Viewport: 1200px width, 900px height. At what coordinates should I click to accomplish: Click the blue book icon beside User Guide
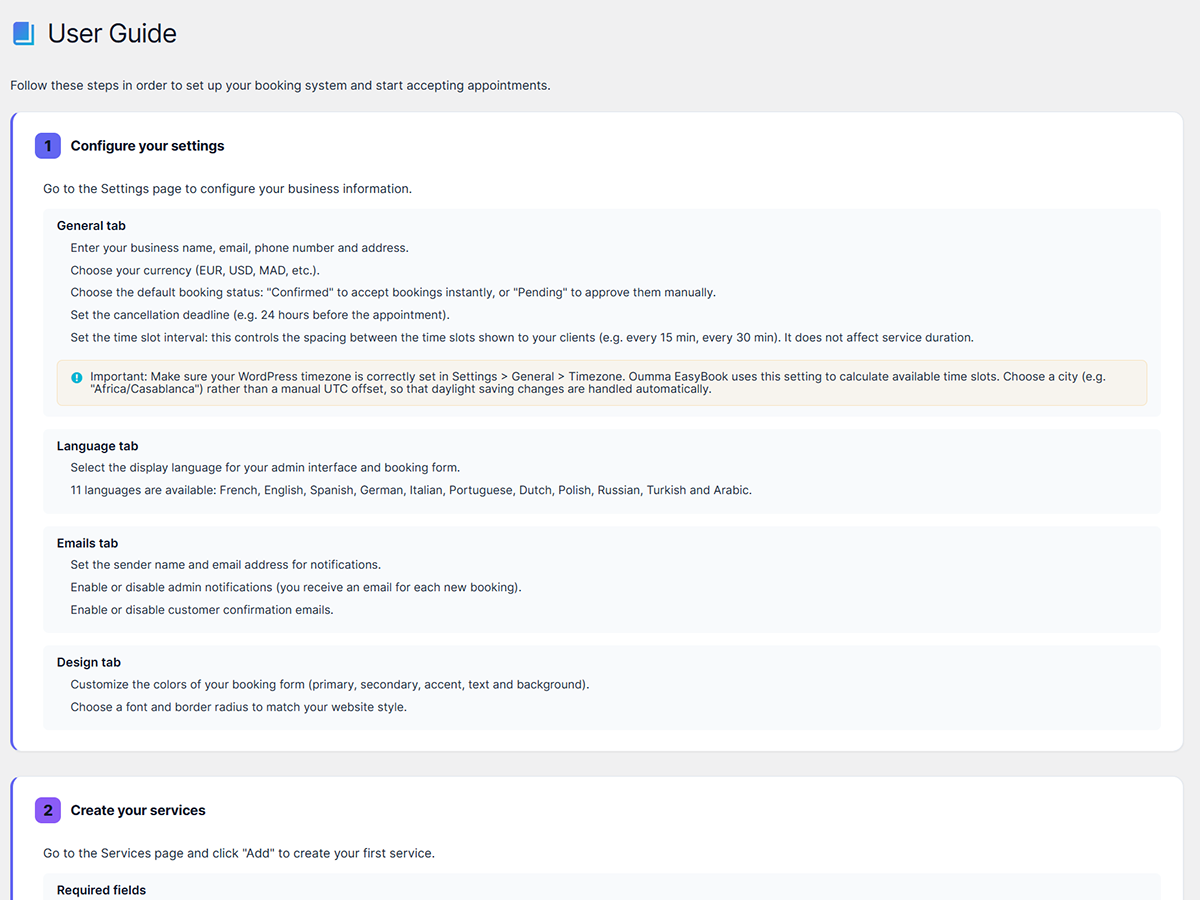click(23, 34)
